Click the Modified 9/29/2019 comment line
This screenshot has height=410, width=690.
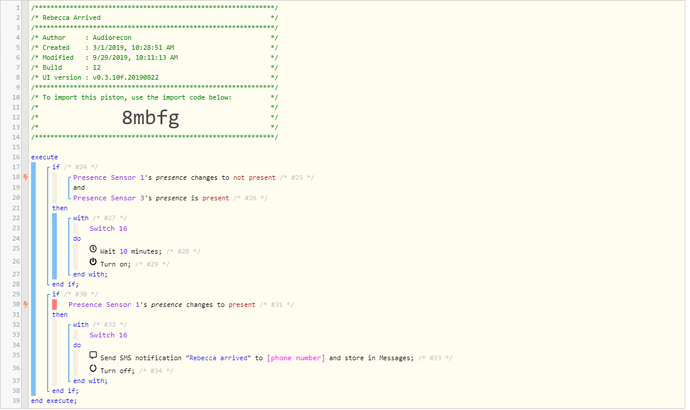[154, 58]
